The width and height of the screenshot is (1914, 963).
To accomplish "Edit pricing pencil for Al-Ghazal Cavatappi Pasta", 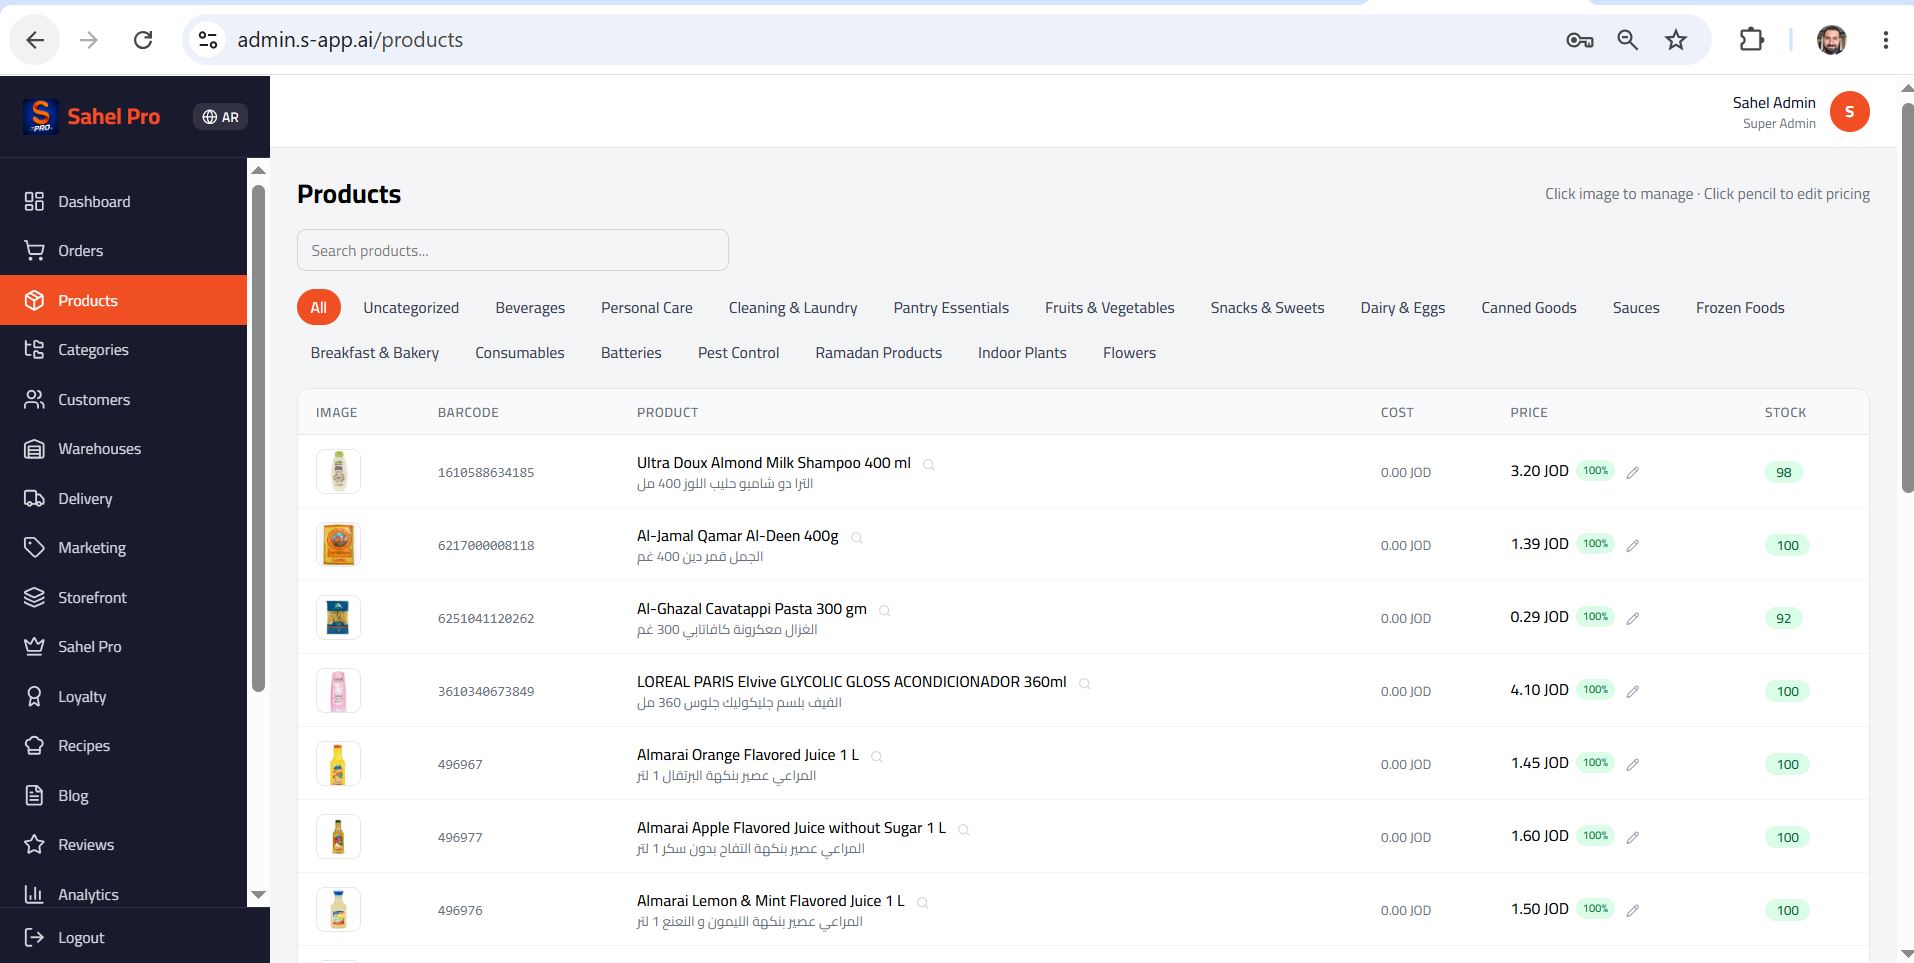I will tap(1633, 618).
